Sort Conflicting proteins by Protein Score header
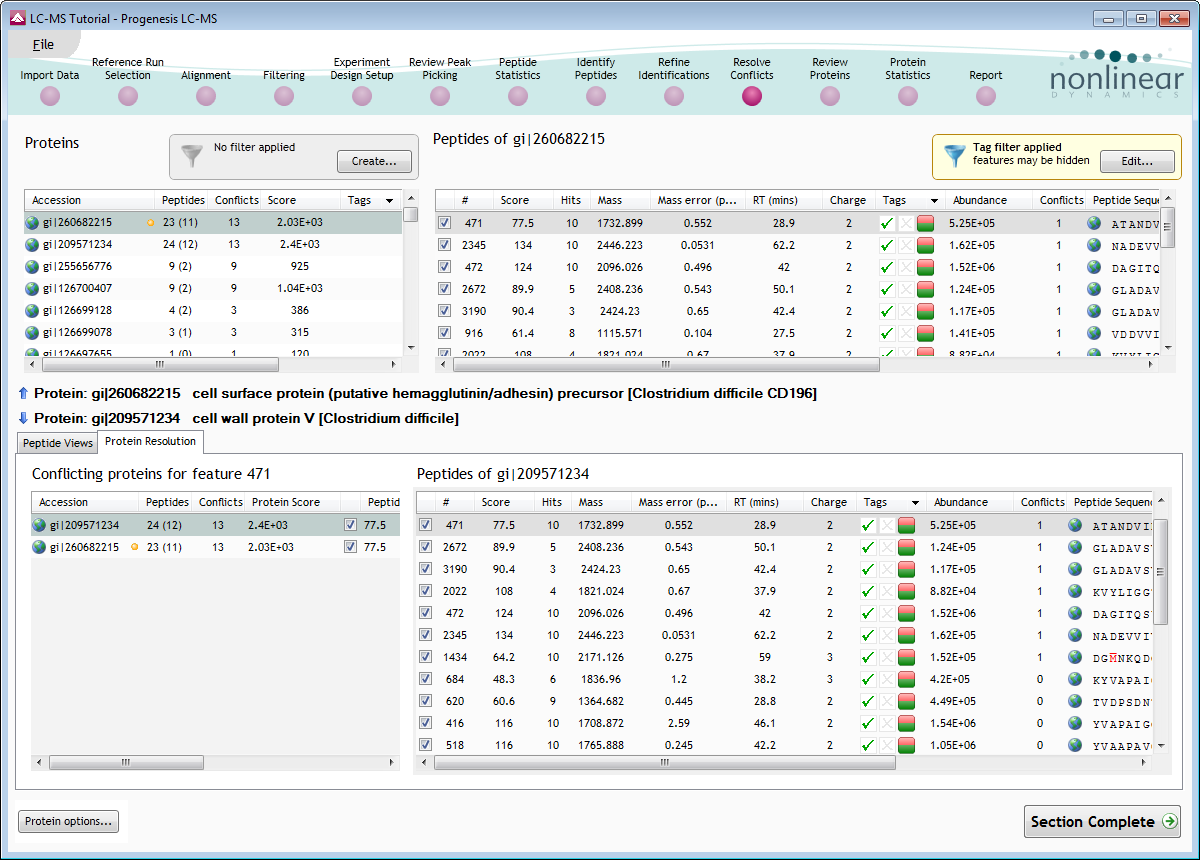This screenshot has width=1200, height=860. point(292,503)
